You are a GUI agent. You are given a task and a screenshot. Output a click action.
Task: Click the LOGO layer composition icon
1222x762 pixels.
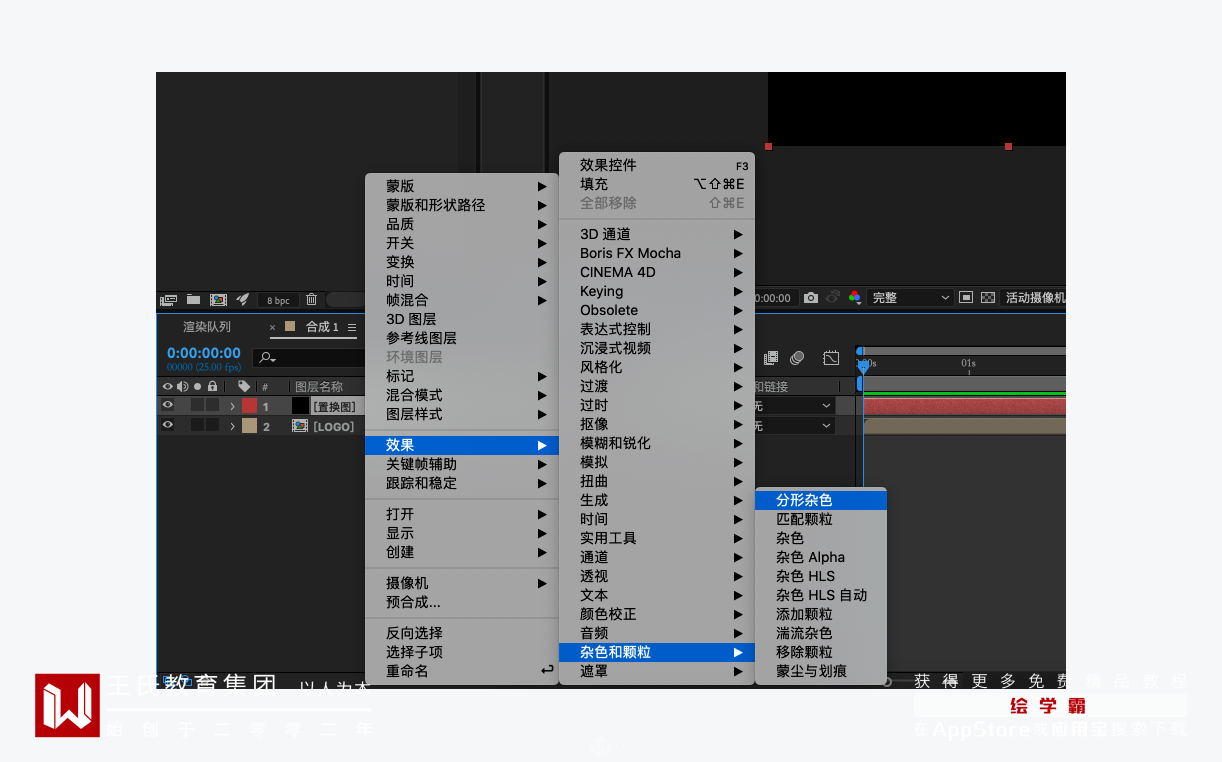point(300,426)
